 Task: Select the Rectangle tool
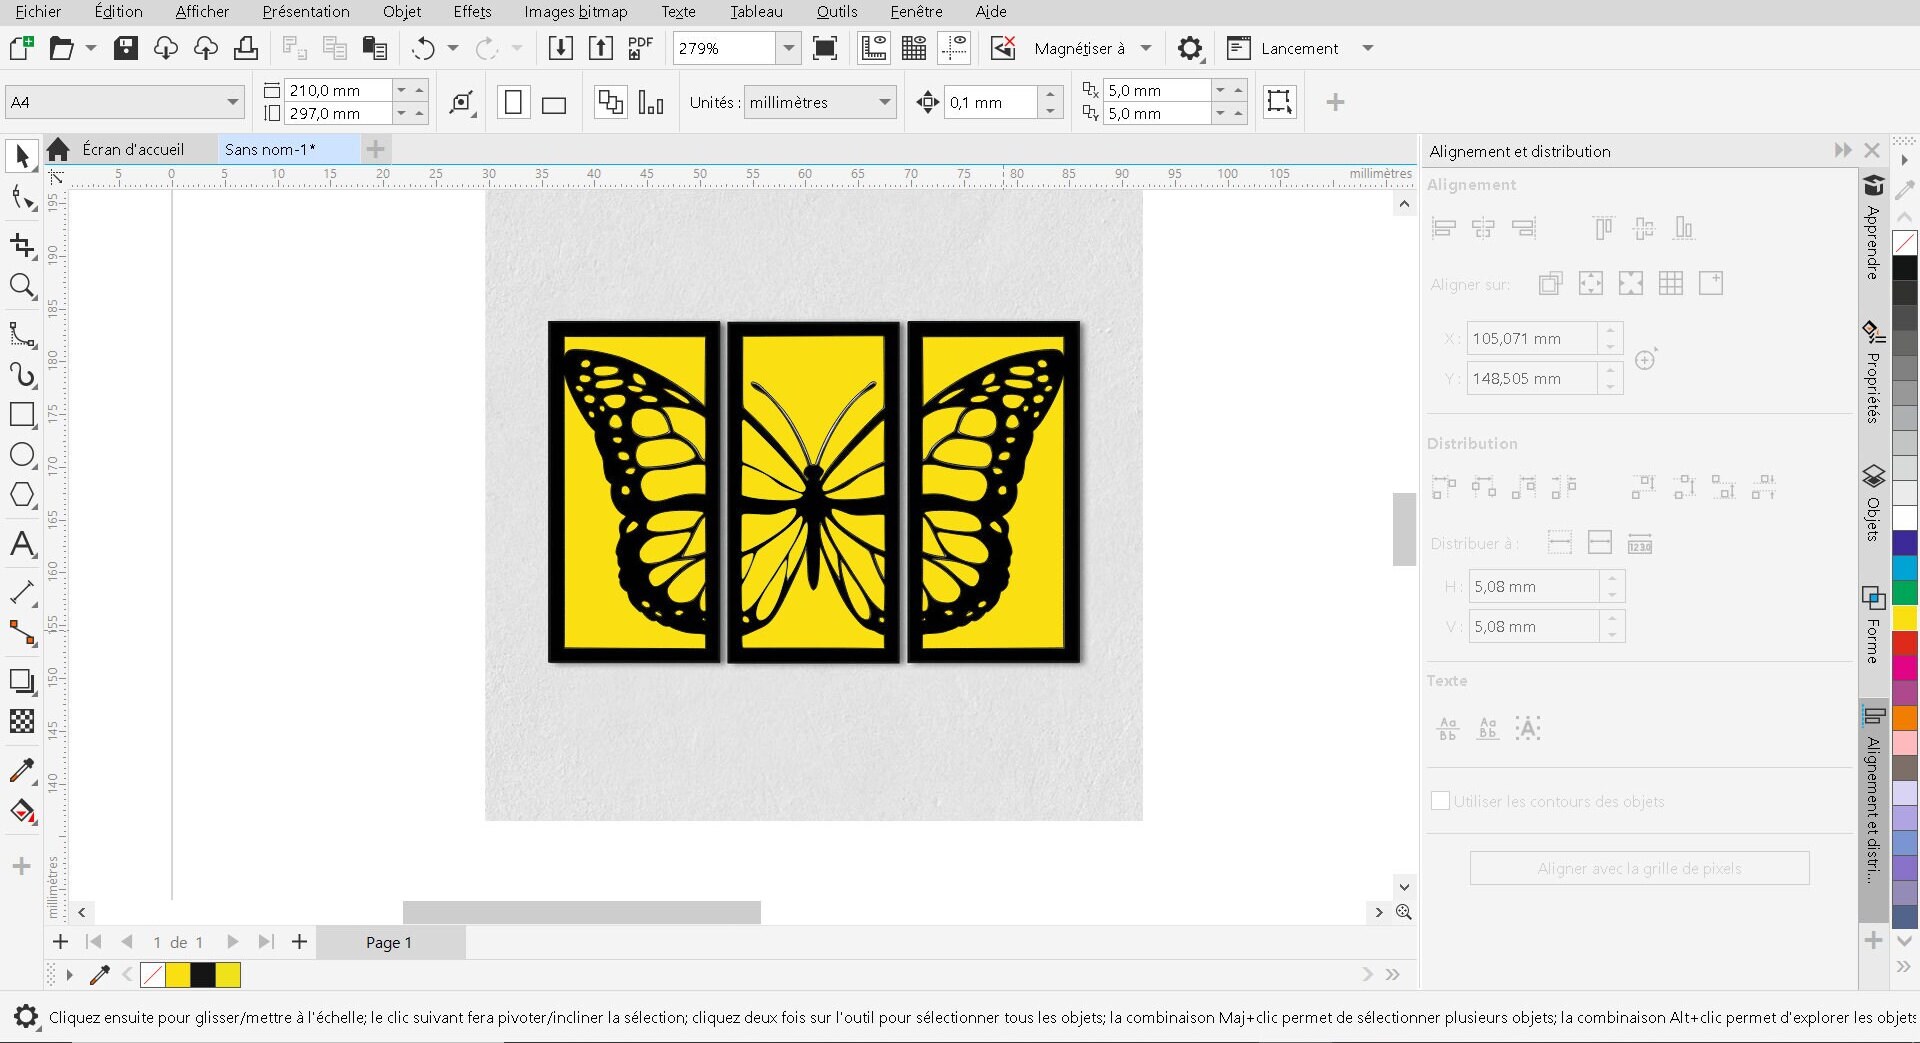22,414
